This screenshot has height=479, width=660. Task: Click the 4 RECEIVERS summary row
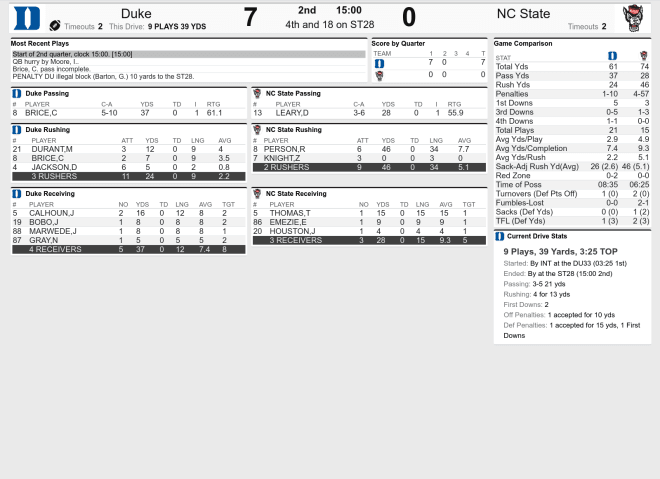point(129,250)
